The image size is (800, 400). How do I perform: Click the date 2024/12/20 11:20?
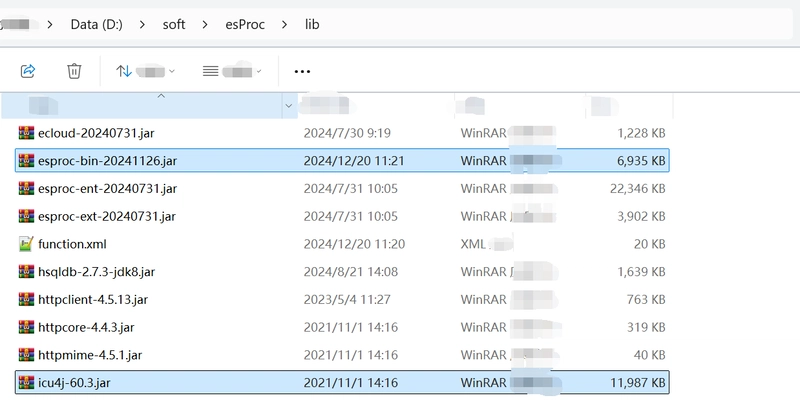pos(354,244)
